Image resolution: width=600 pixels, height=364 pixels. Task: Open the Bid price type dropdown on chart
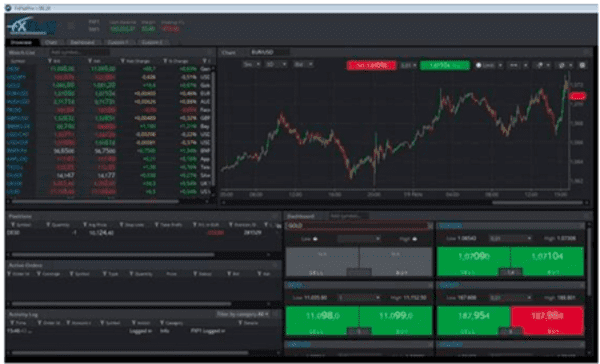[303, 65]
